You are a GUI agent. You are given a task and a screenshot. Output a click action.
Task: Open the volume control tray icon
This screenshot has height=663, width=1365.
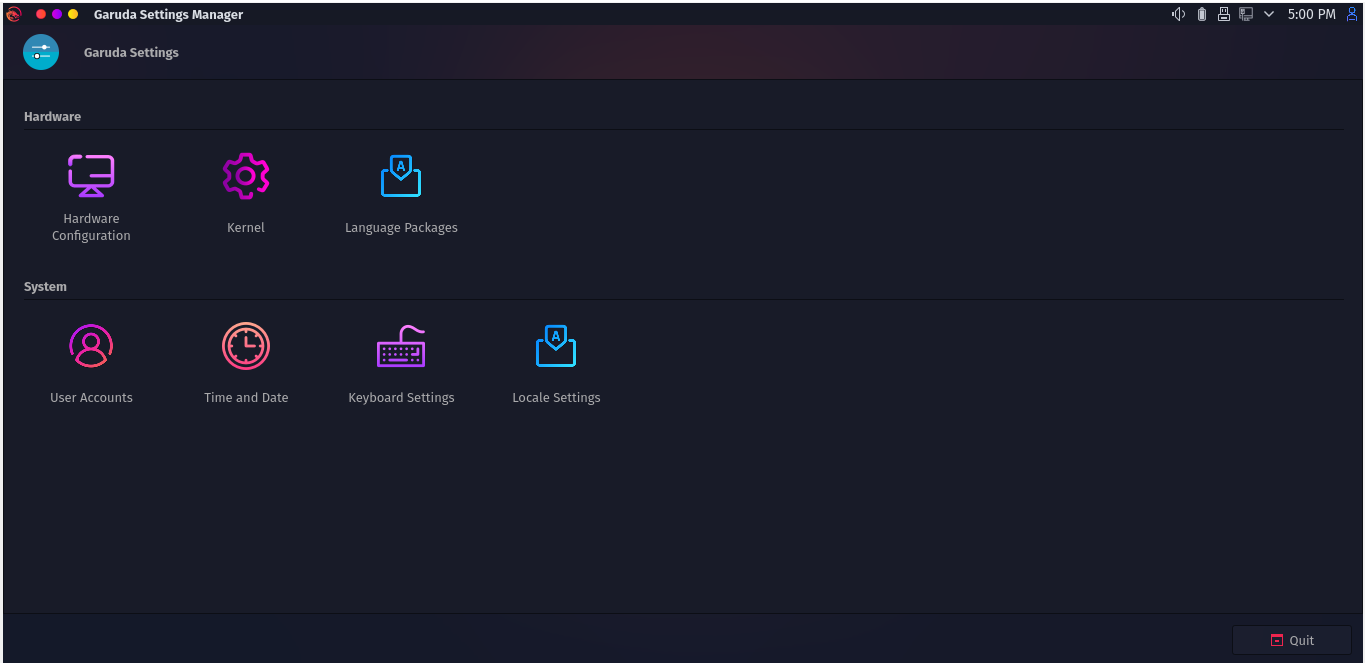click(x=1178, y=14)
